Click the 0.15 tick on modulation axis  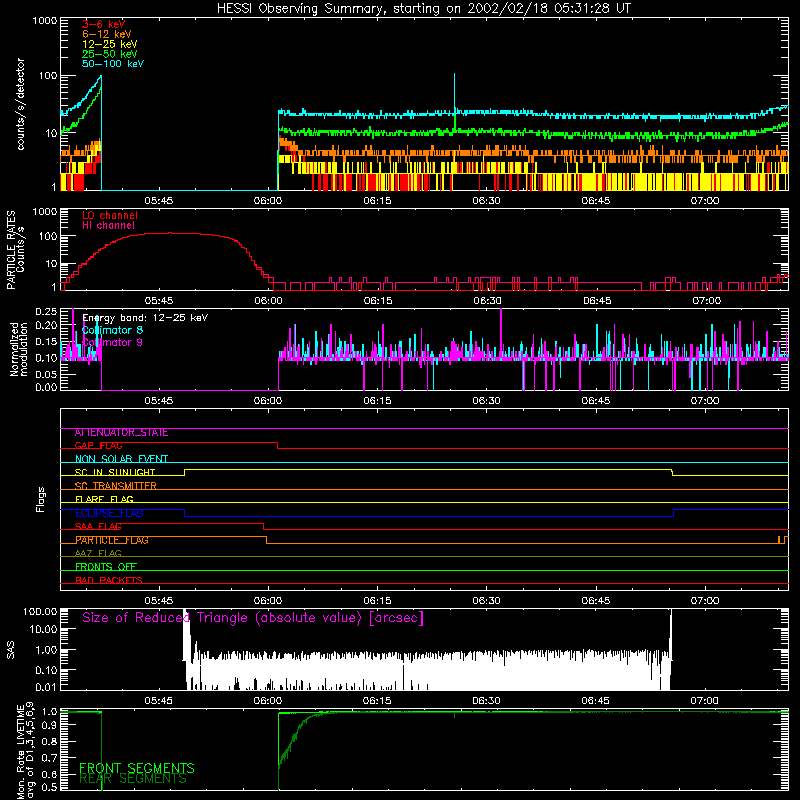click(46, 341)
